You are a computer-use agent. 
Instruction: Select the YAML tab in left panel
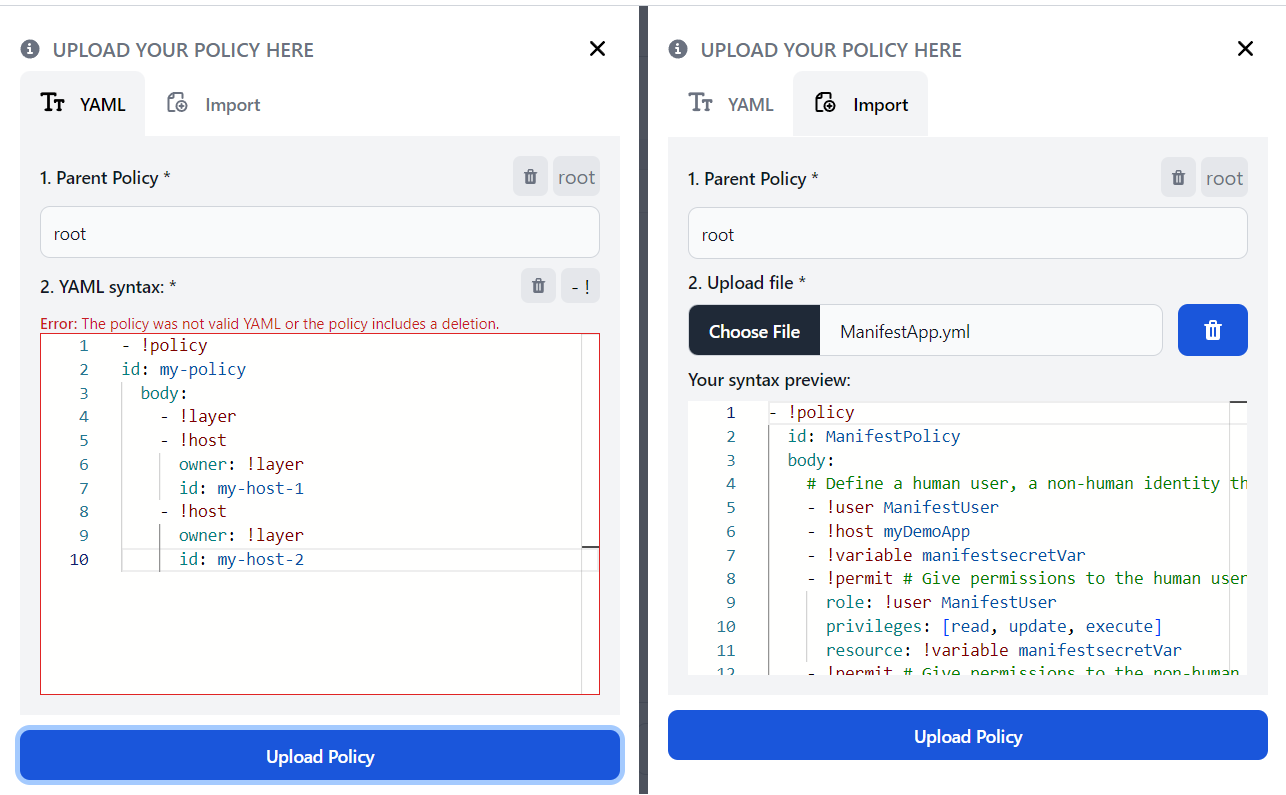coord(83,104)
